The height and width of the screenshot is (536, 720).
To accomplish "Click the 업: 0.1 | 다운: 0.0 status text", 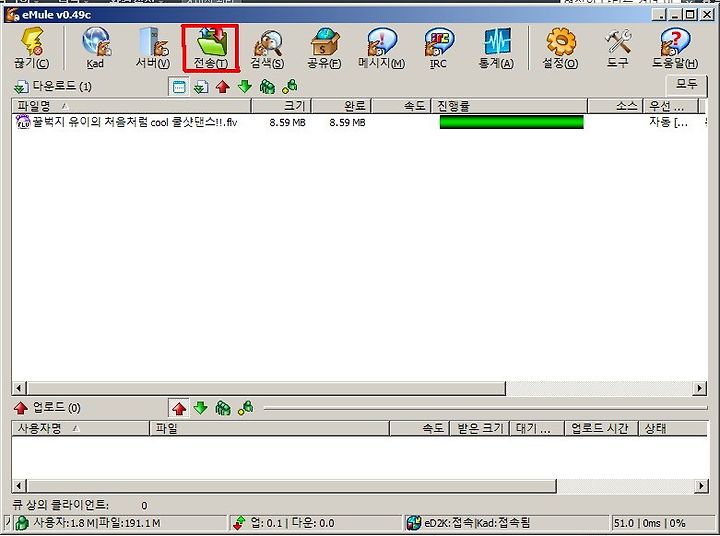I will click(292, 523).
